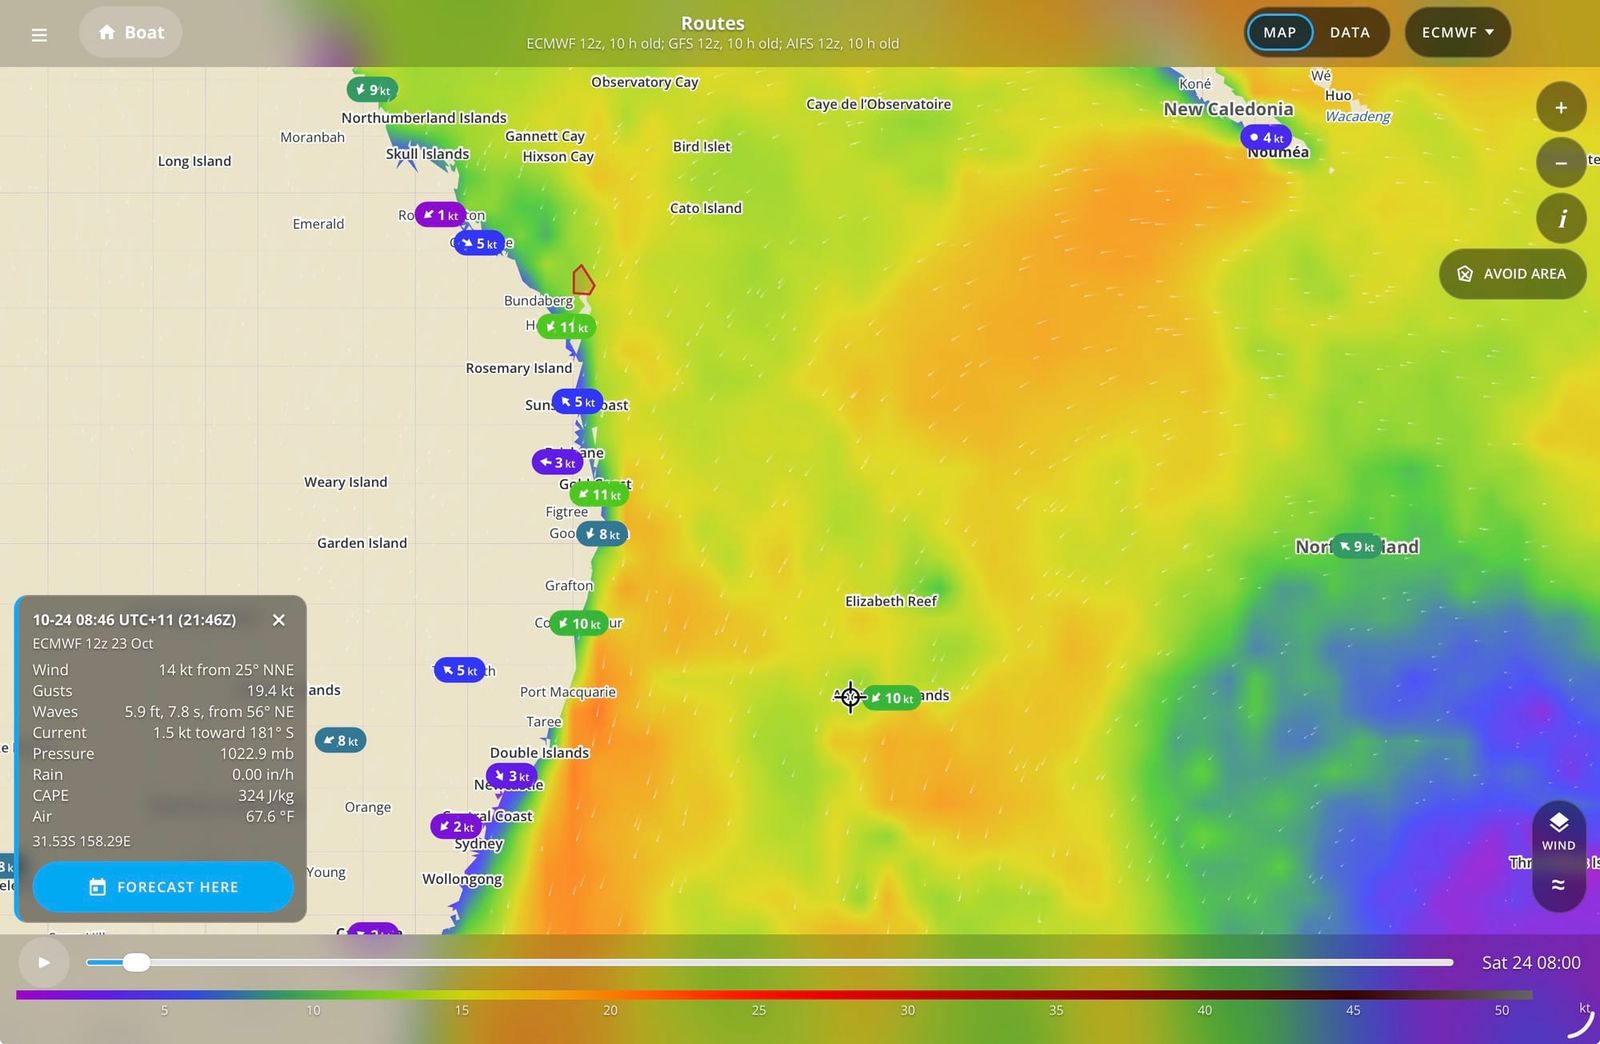Zoom out with the minus button
Image resolution: width=1600 pixels, height=1044 pixels.
(x=1561, y=163)
